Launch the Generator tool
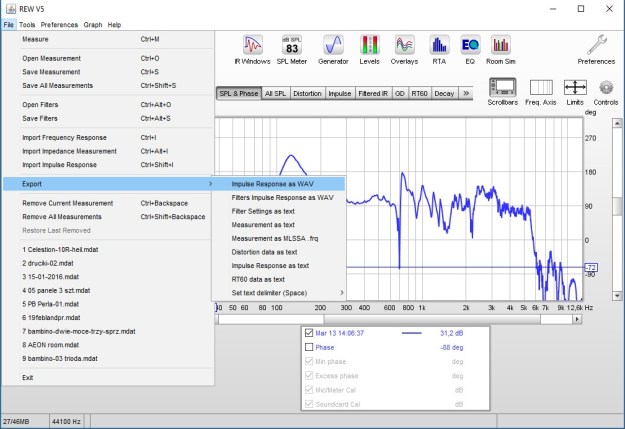The height and width of the screenshot is (429, 625). click(x=333, y=47)
